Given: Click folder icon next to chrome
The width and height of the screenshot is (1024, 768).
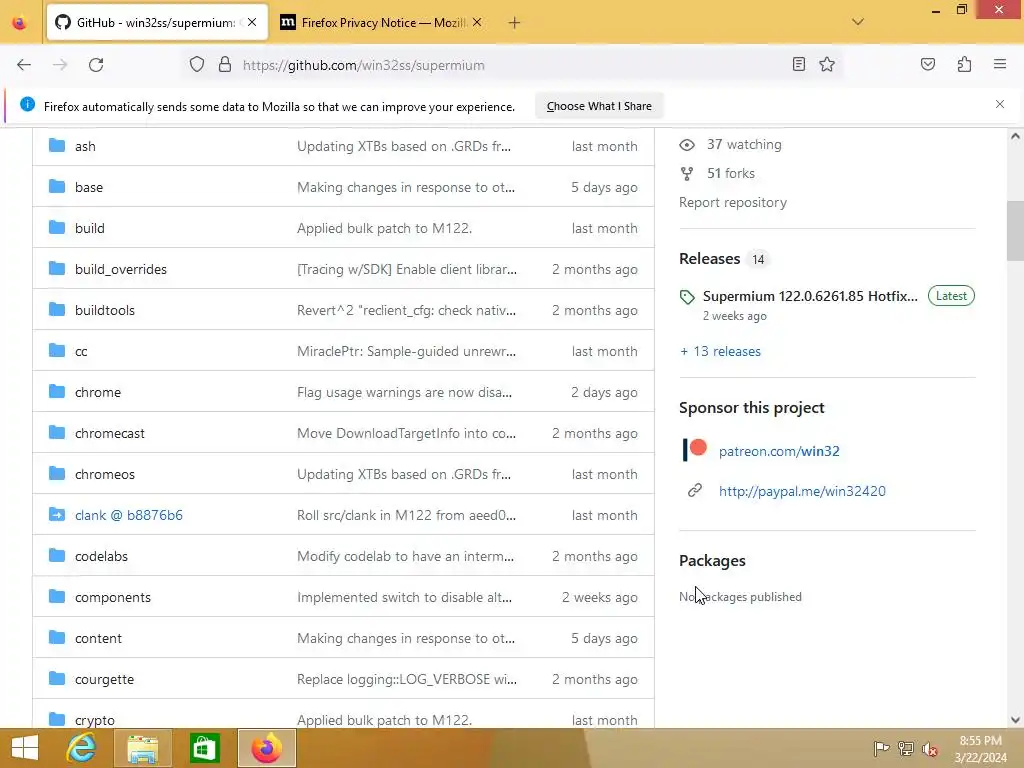Looking at the screenshot, I should coord(57,392).
